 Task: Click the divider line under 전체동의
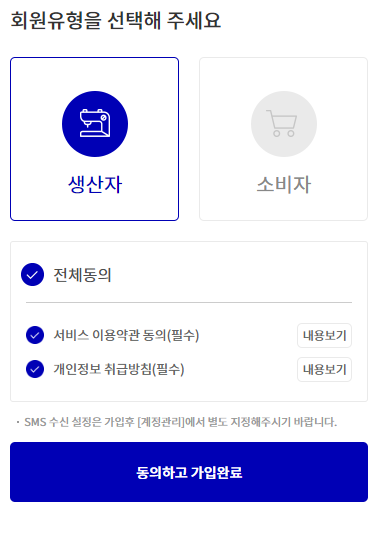click(x=189, y=302)
